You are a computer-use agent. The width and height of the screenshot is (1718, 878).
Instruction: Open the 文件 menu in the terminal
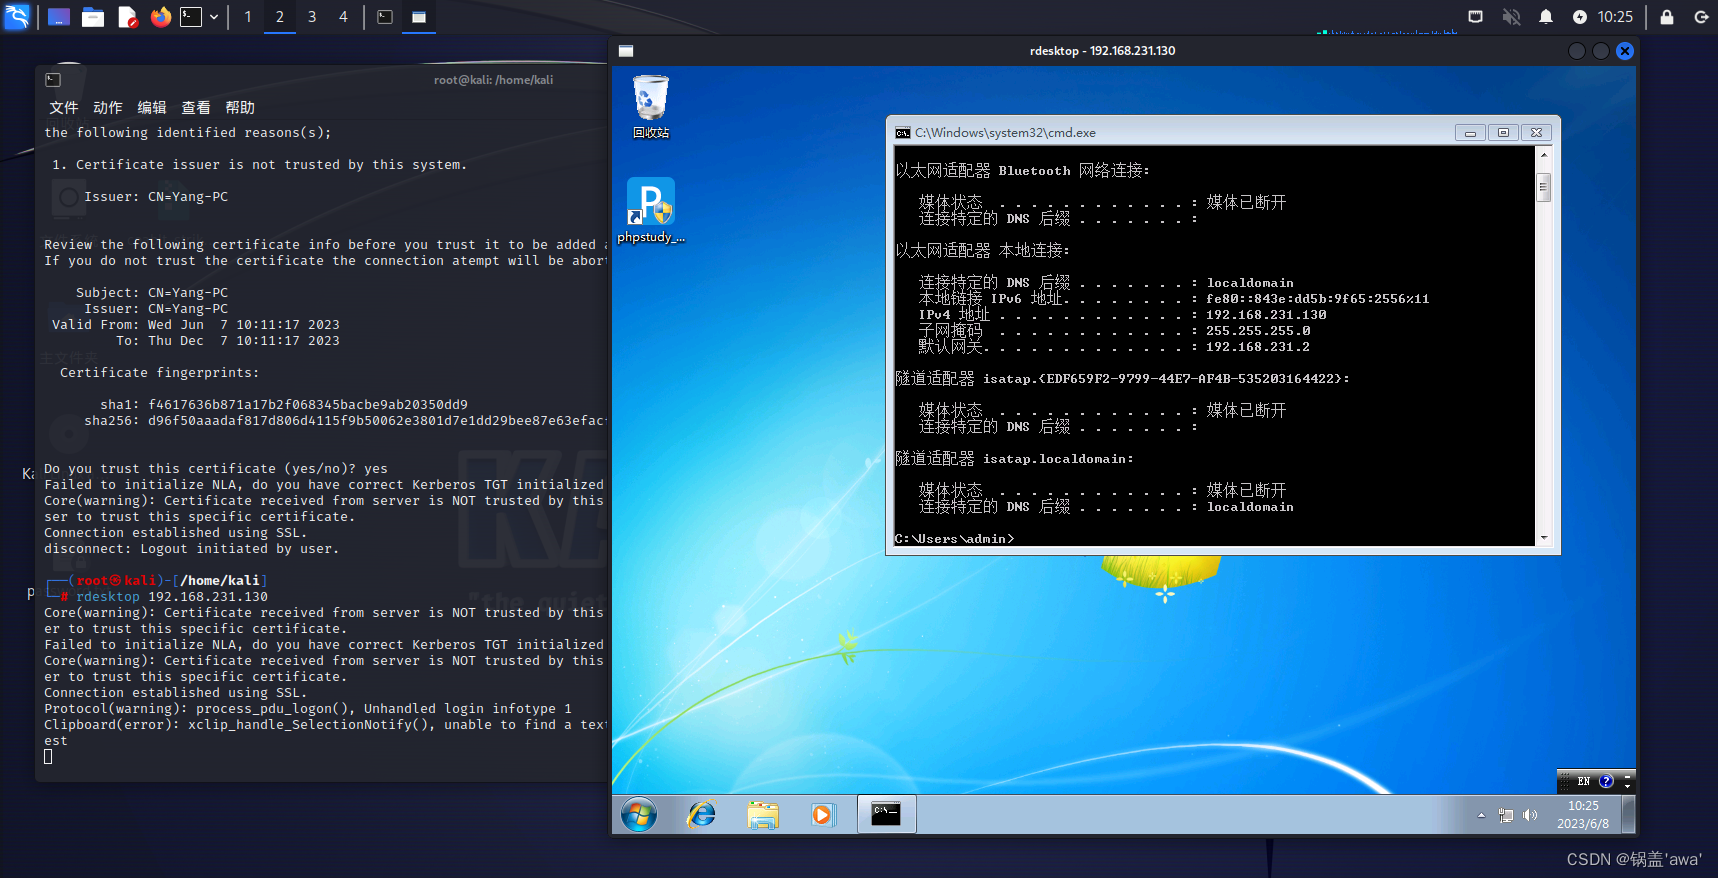(63, 107)
